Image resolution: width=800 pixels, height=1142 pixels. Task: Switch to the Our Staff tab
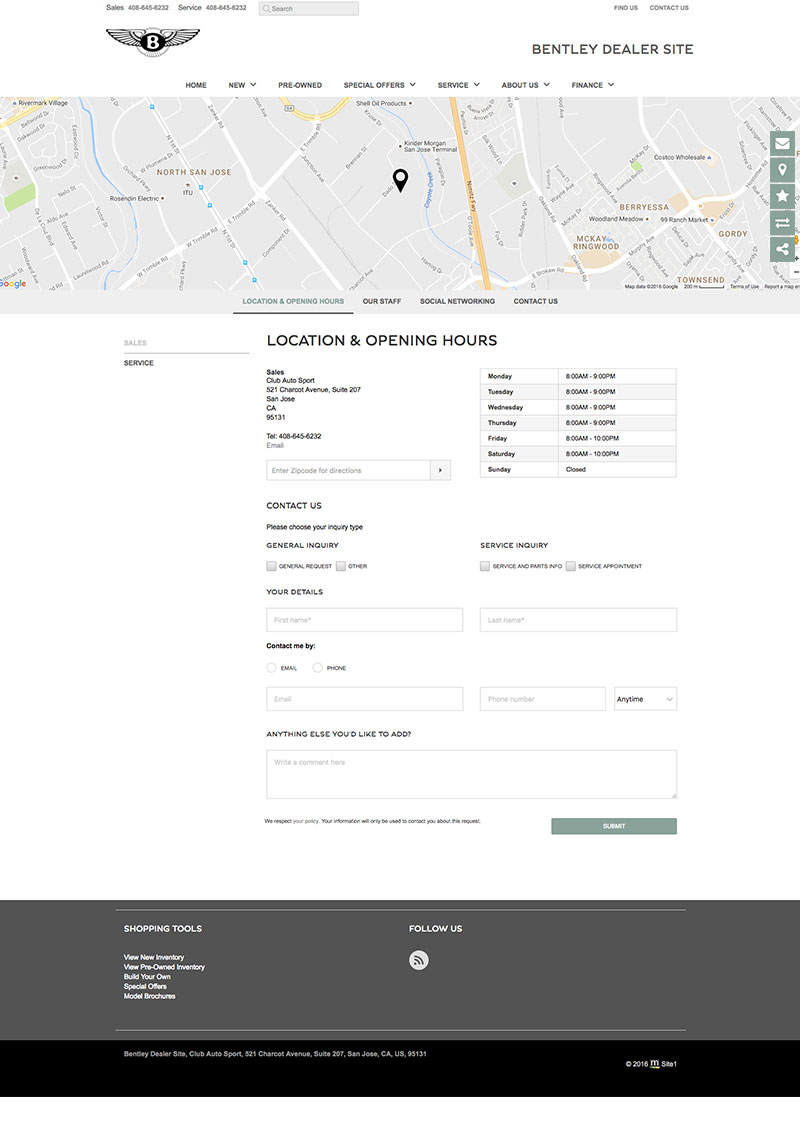tap(382, 301)
